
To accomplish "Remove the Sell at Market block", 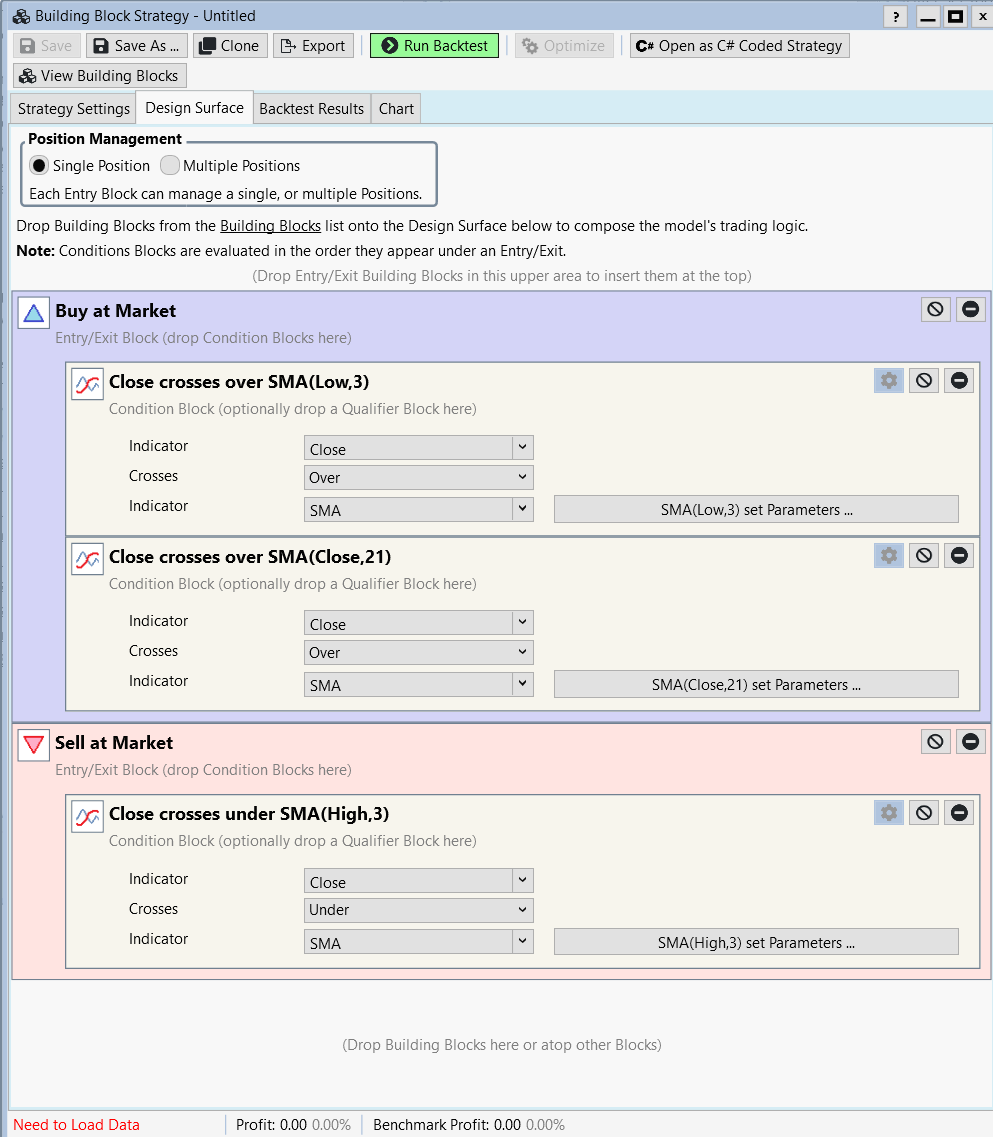I will click(x=970, y=741).
